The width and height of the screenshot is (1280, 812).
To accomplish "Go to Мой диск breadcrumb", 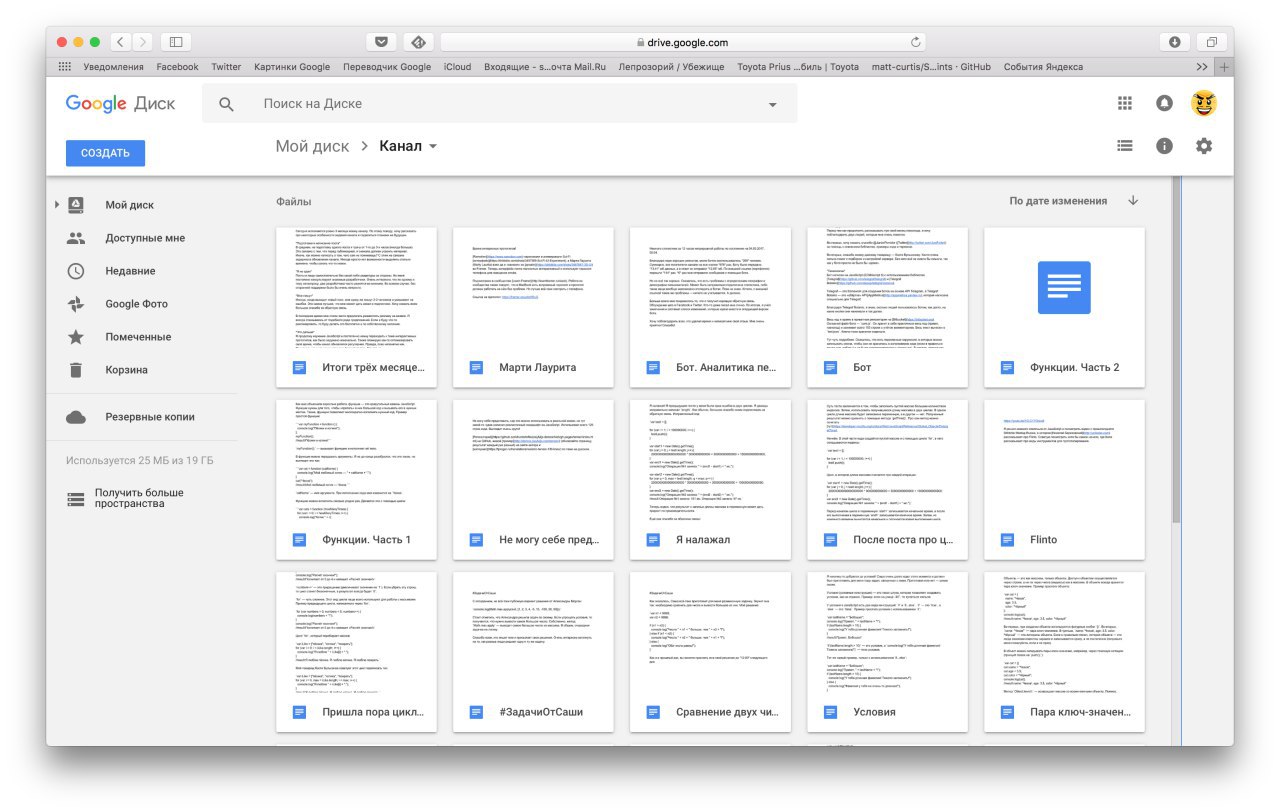I will click(313, 146).
